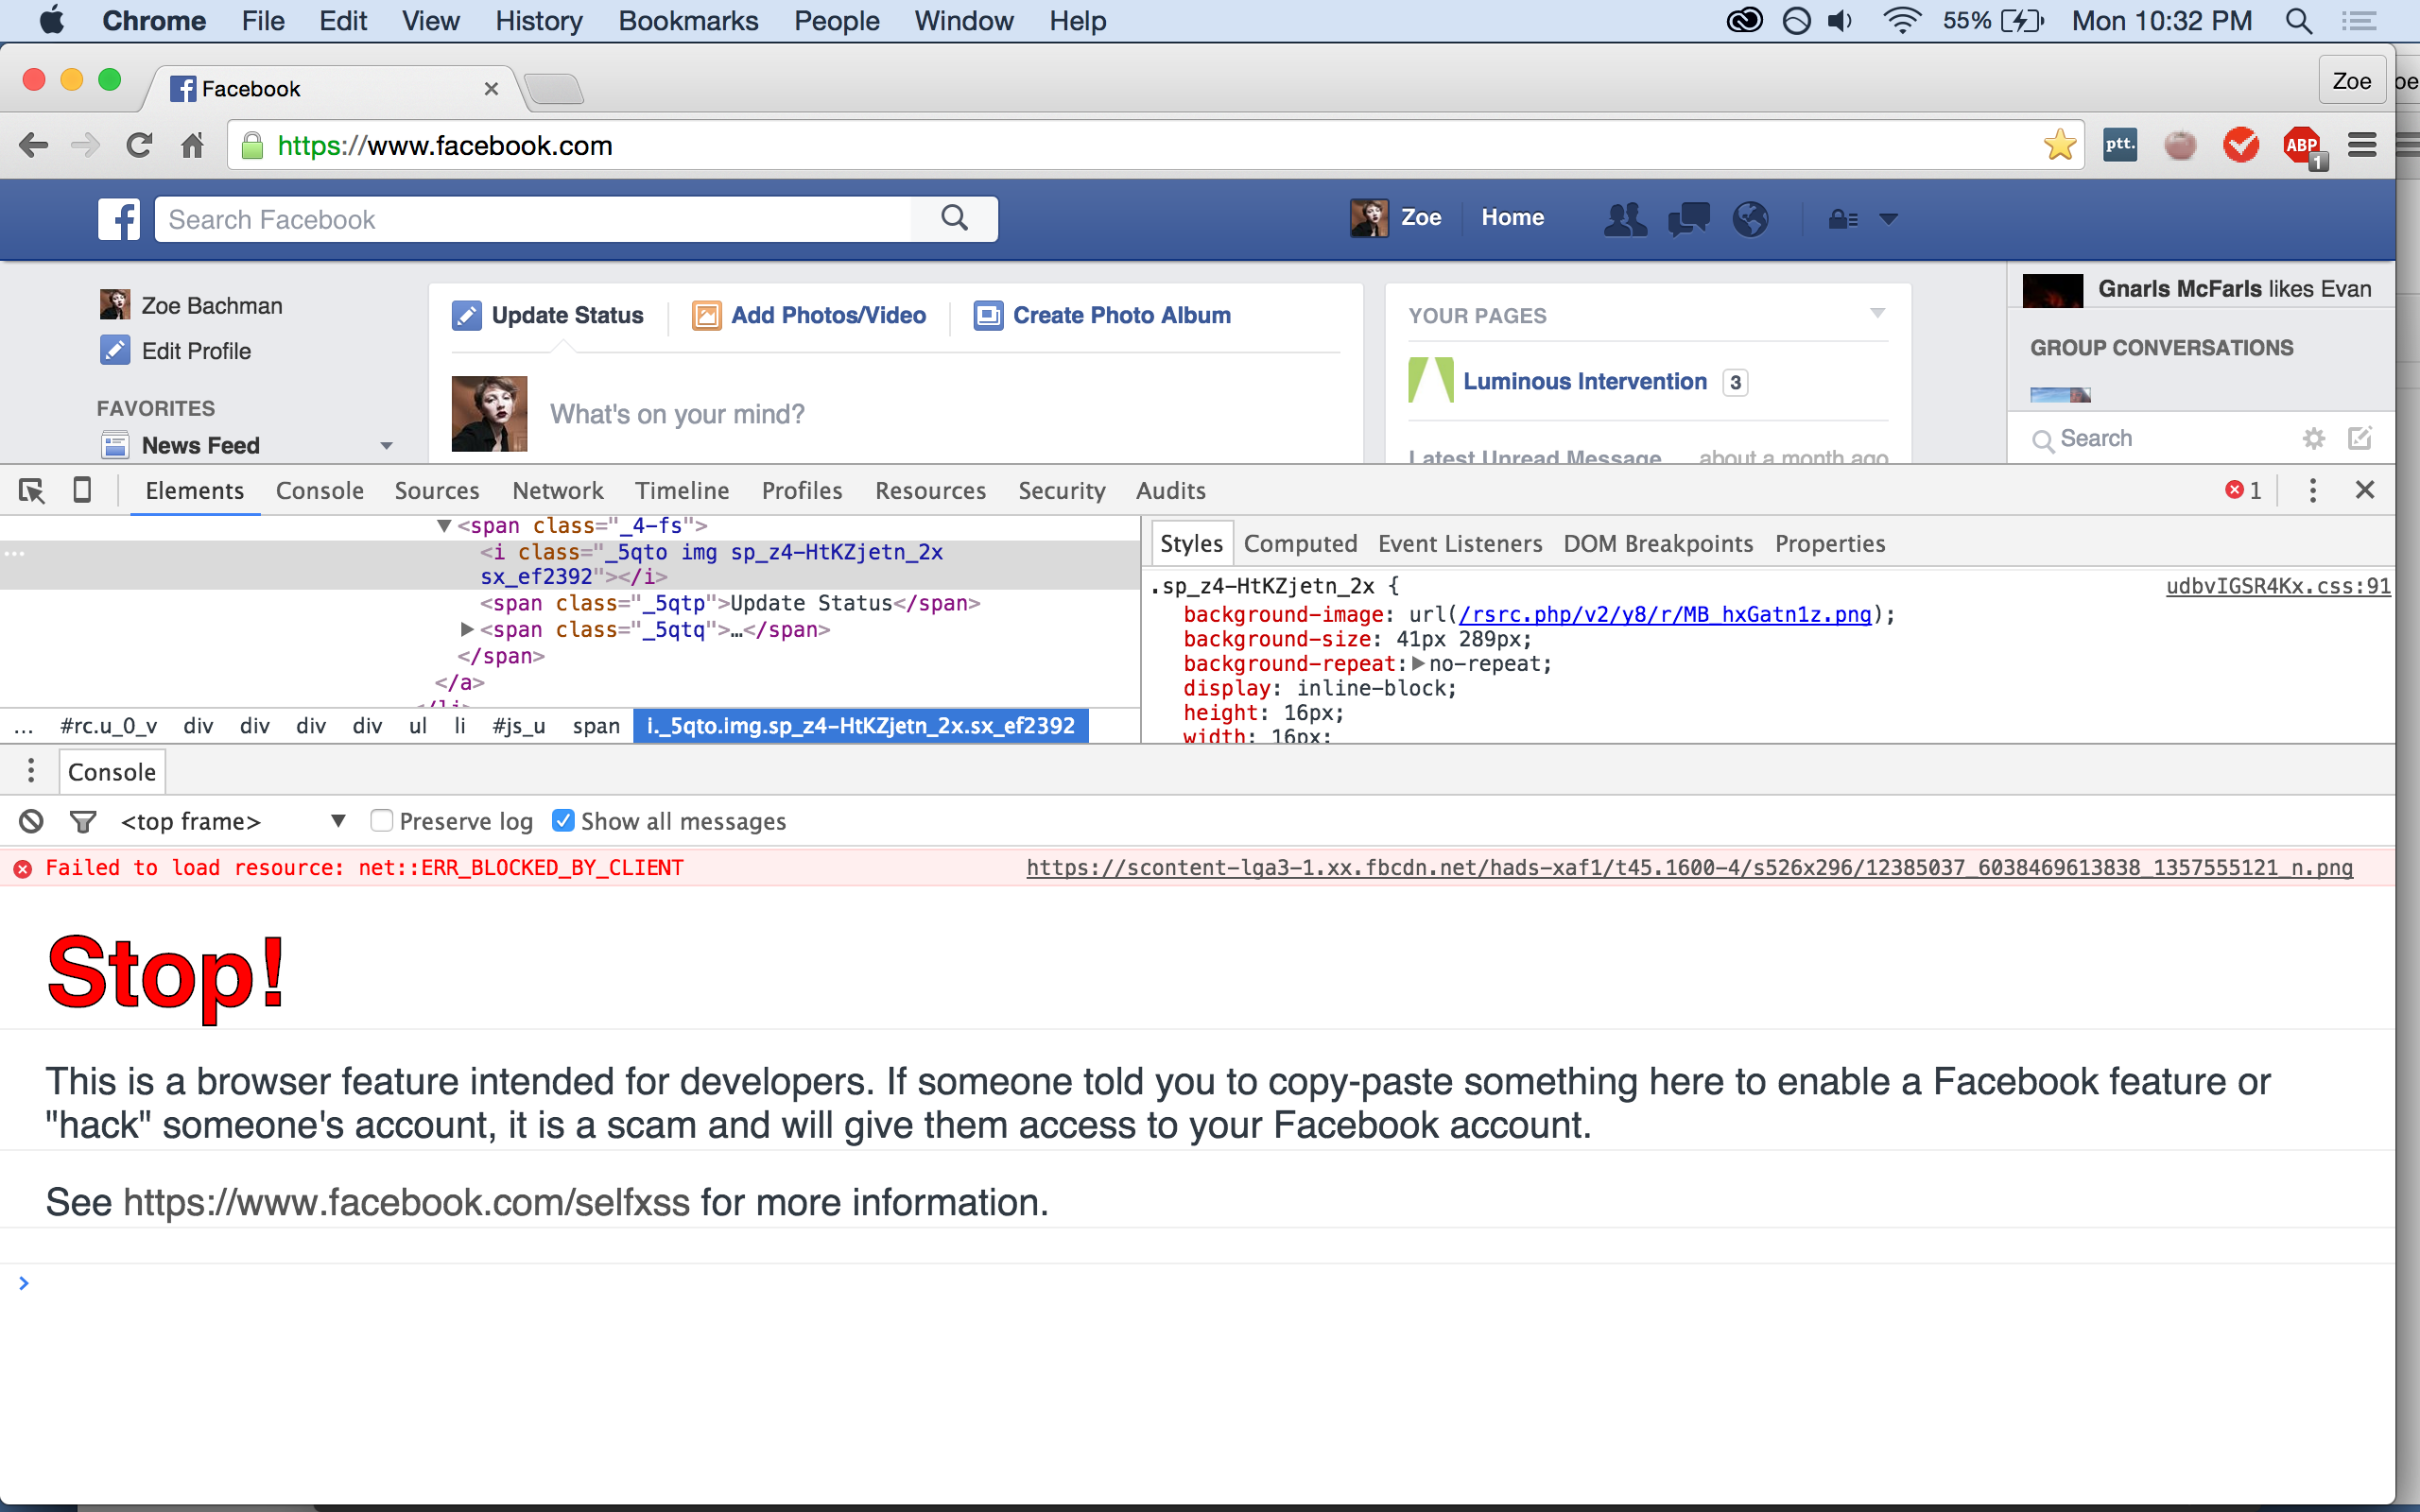This screenshot has height=1512, width=2420.
Task: Click the Chrome forward arrow
Action: 86,146
